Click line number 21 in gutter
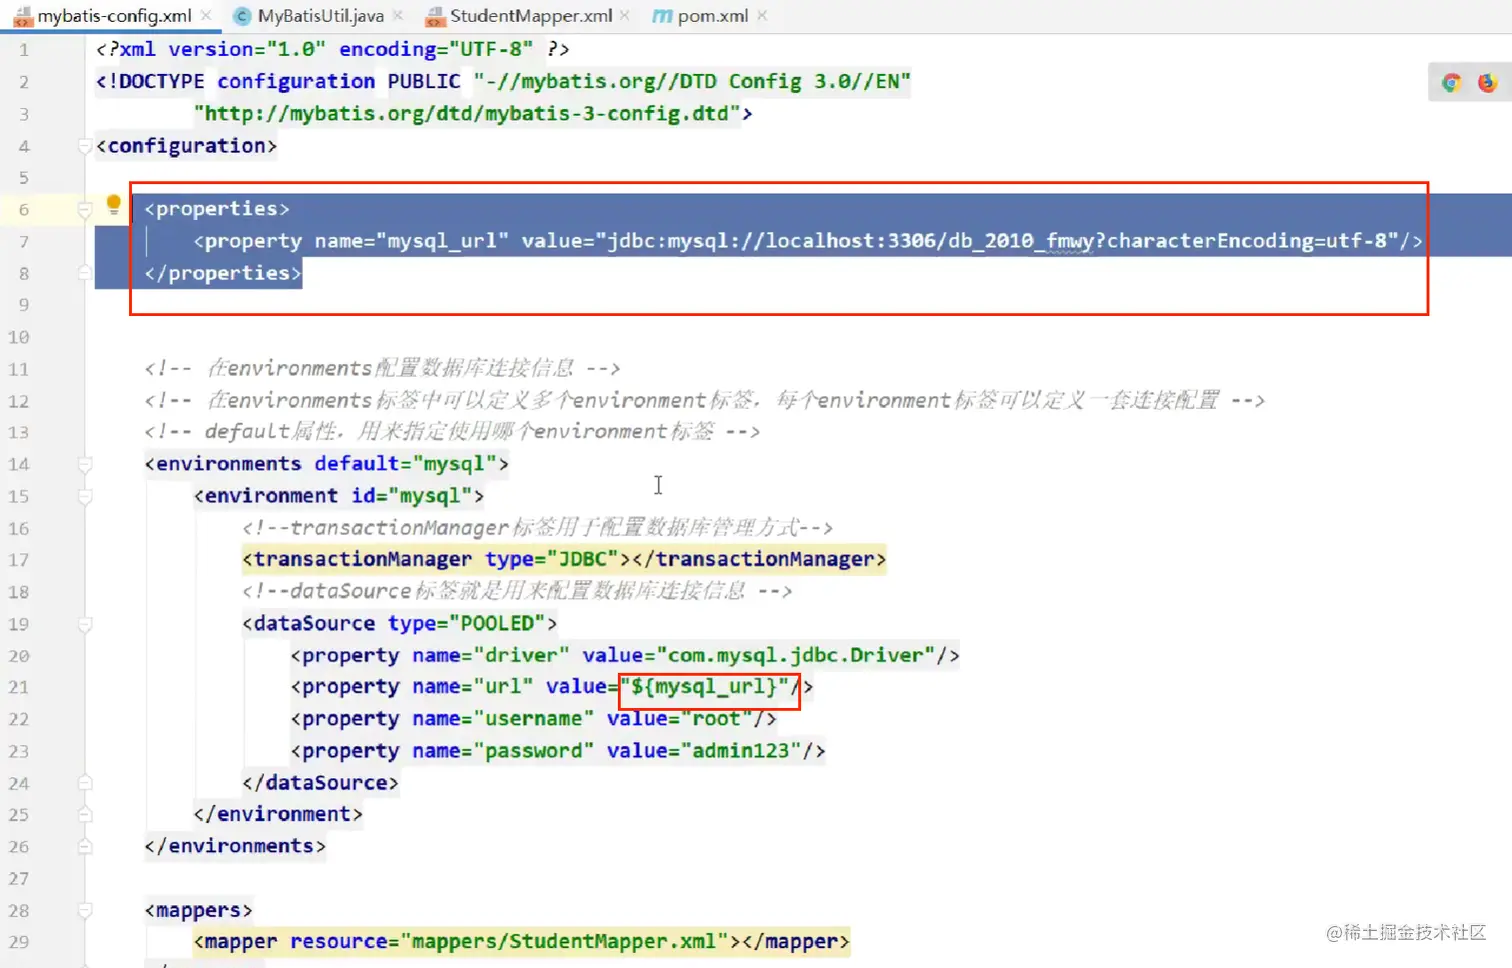1512x968 pixels. coord(19,687)
